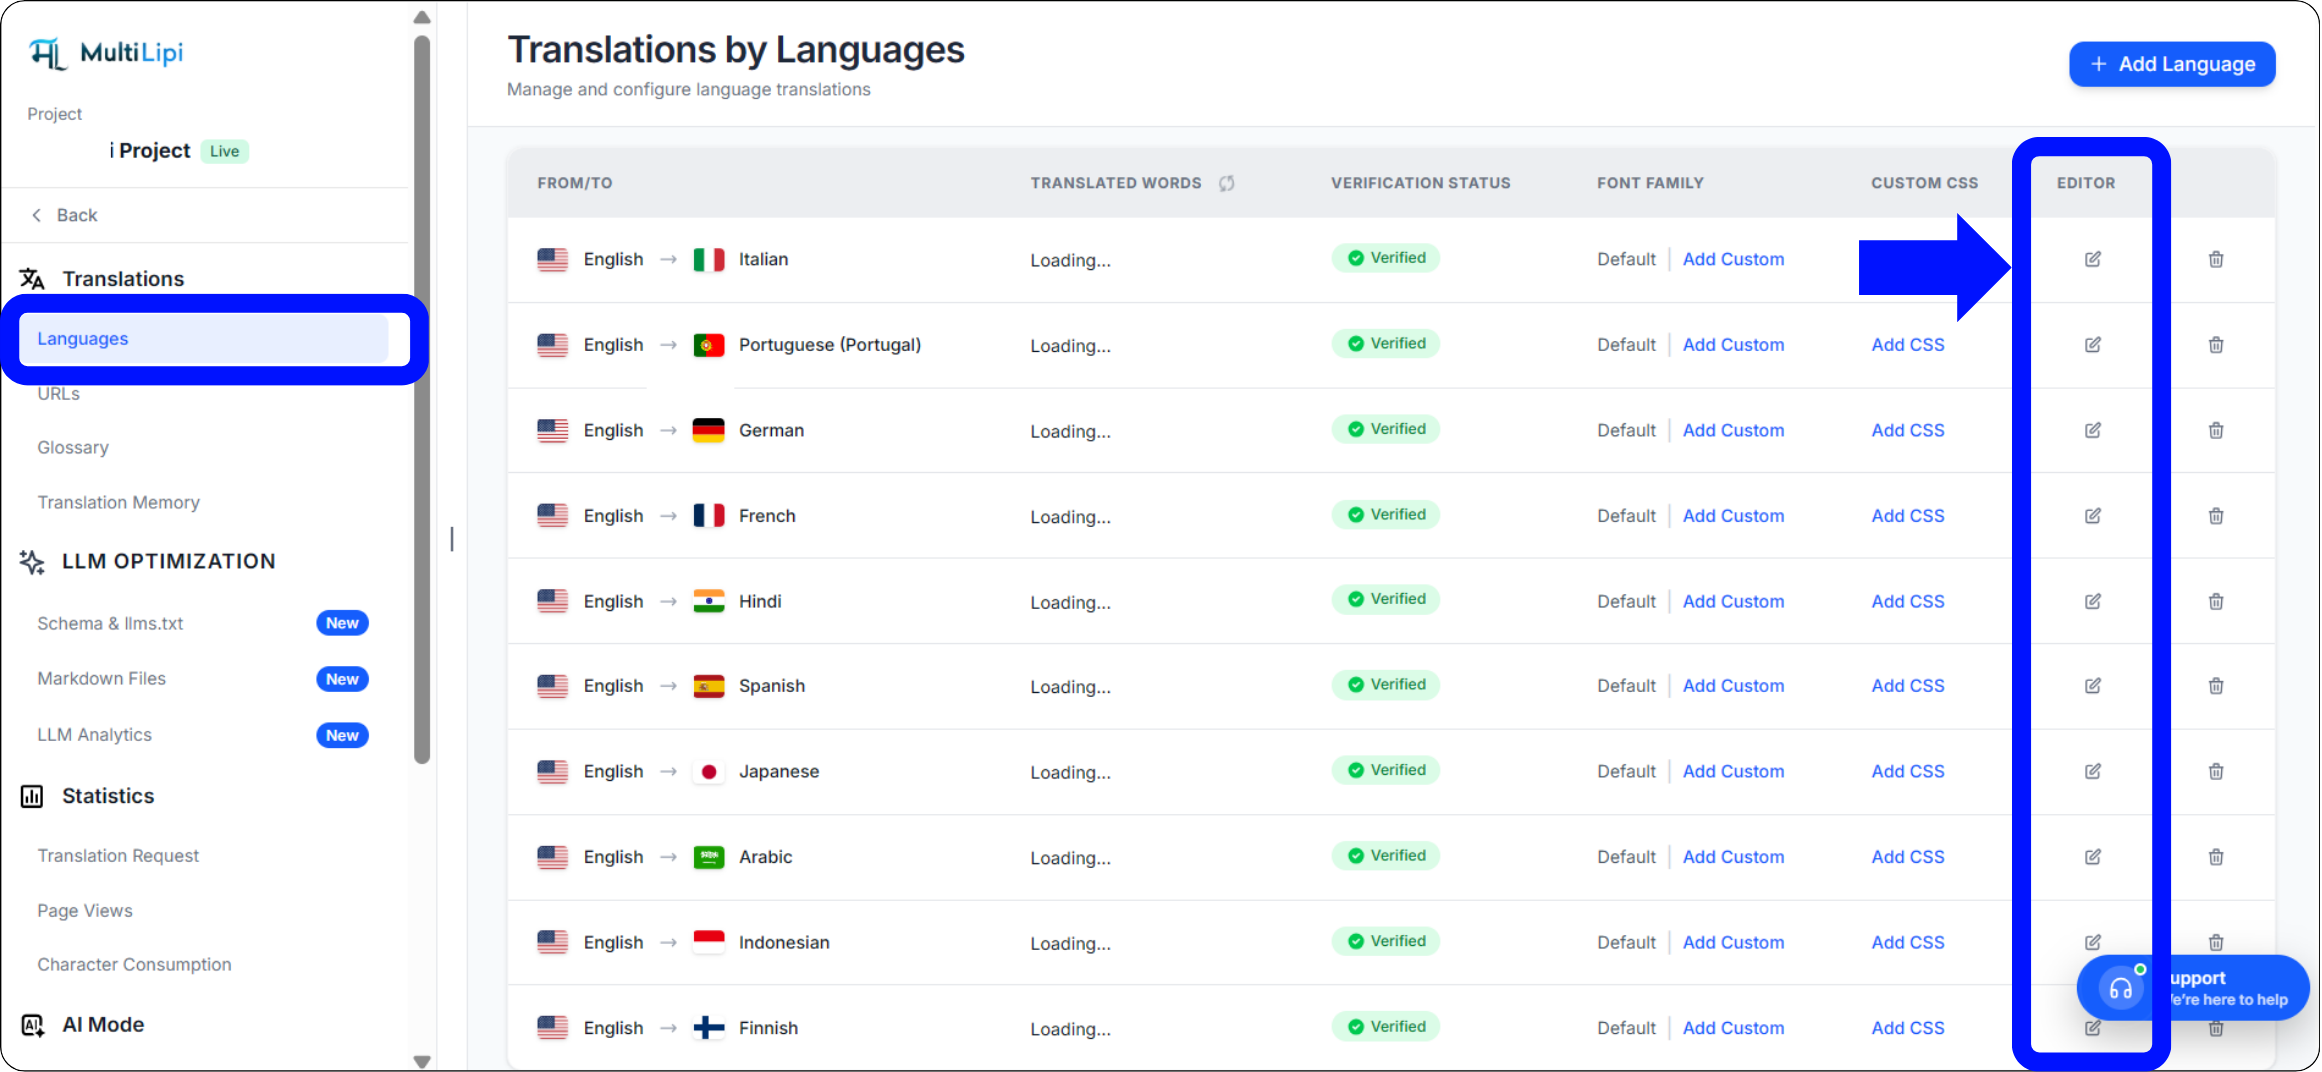This screenshot has height=1072, width=2322.
Task: Open the editor for the French row
Action: tap(2092, 516)
